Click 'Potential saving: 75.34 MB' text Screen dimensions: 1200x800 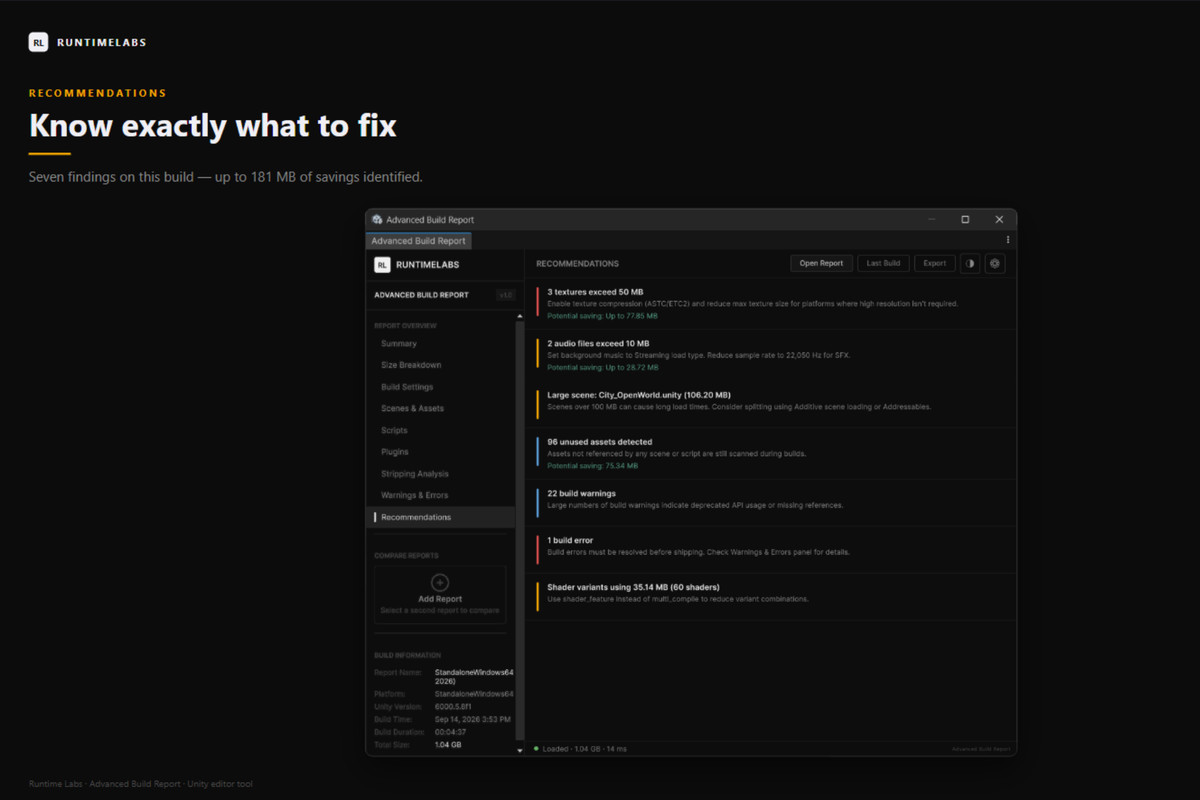(592, 466)
